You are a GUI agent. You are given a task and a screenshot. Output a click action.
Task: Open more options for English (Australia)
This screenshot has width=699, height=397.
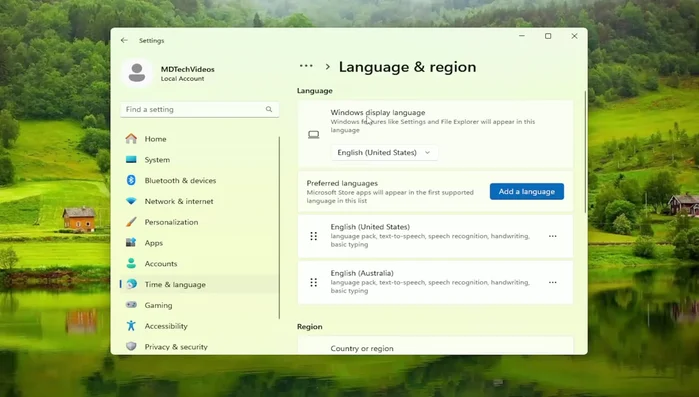(552, 282)
